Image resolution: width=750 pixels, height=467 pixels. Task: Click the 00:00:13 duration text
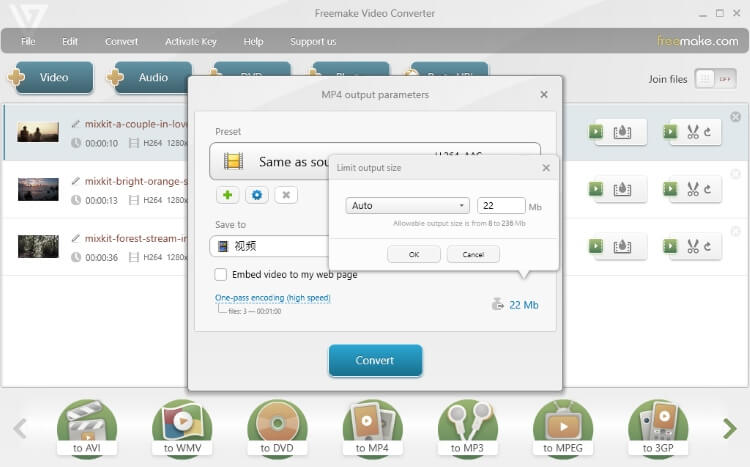[x=101, y=200]
